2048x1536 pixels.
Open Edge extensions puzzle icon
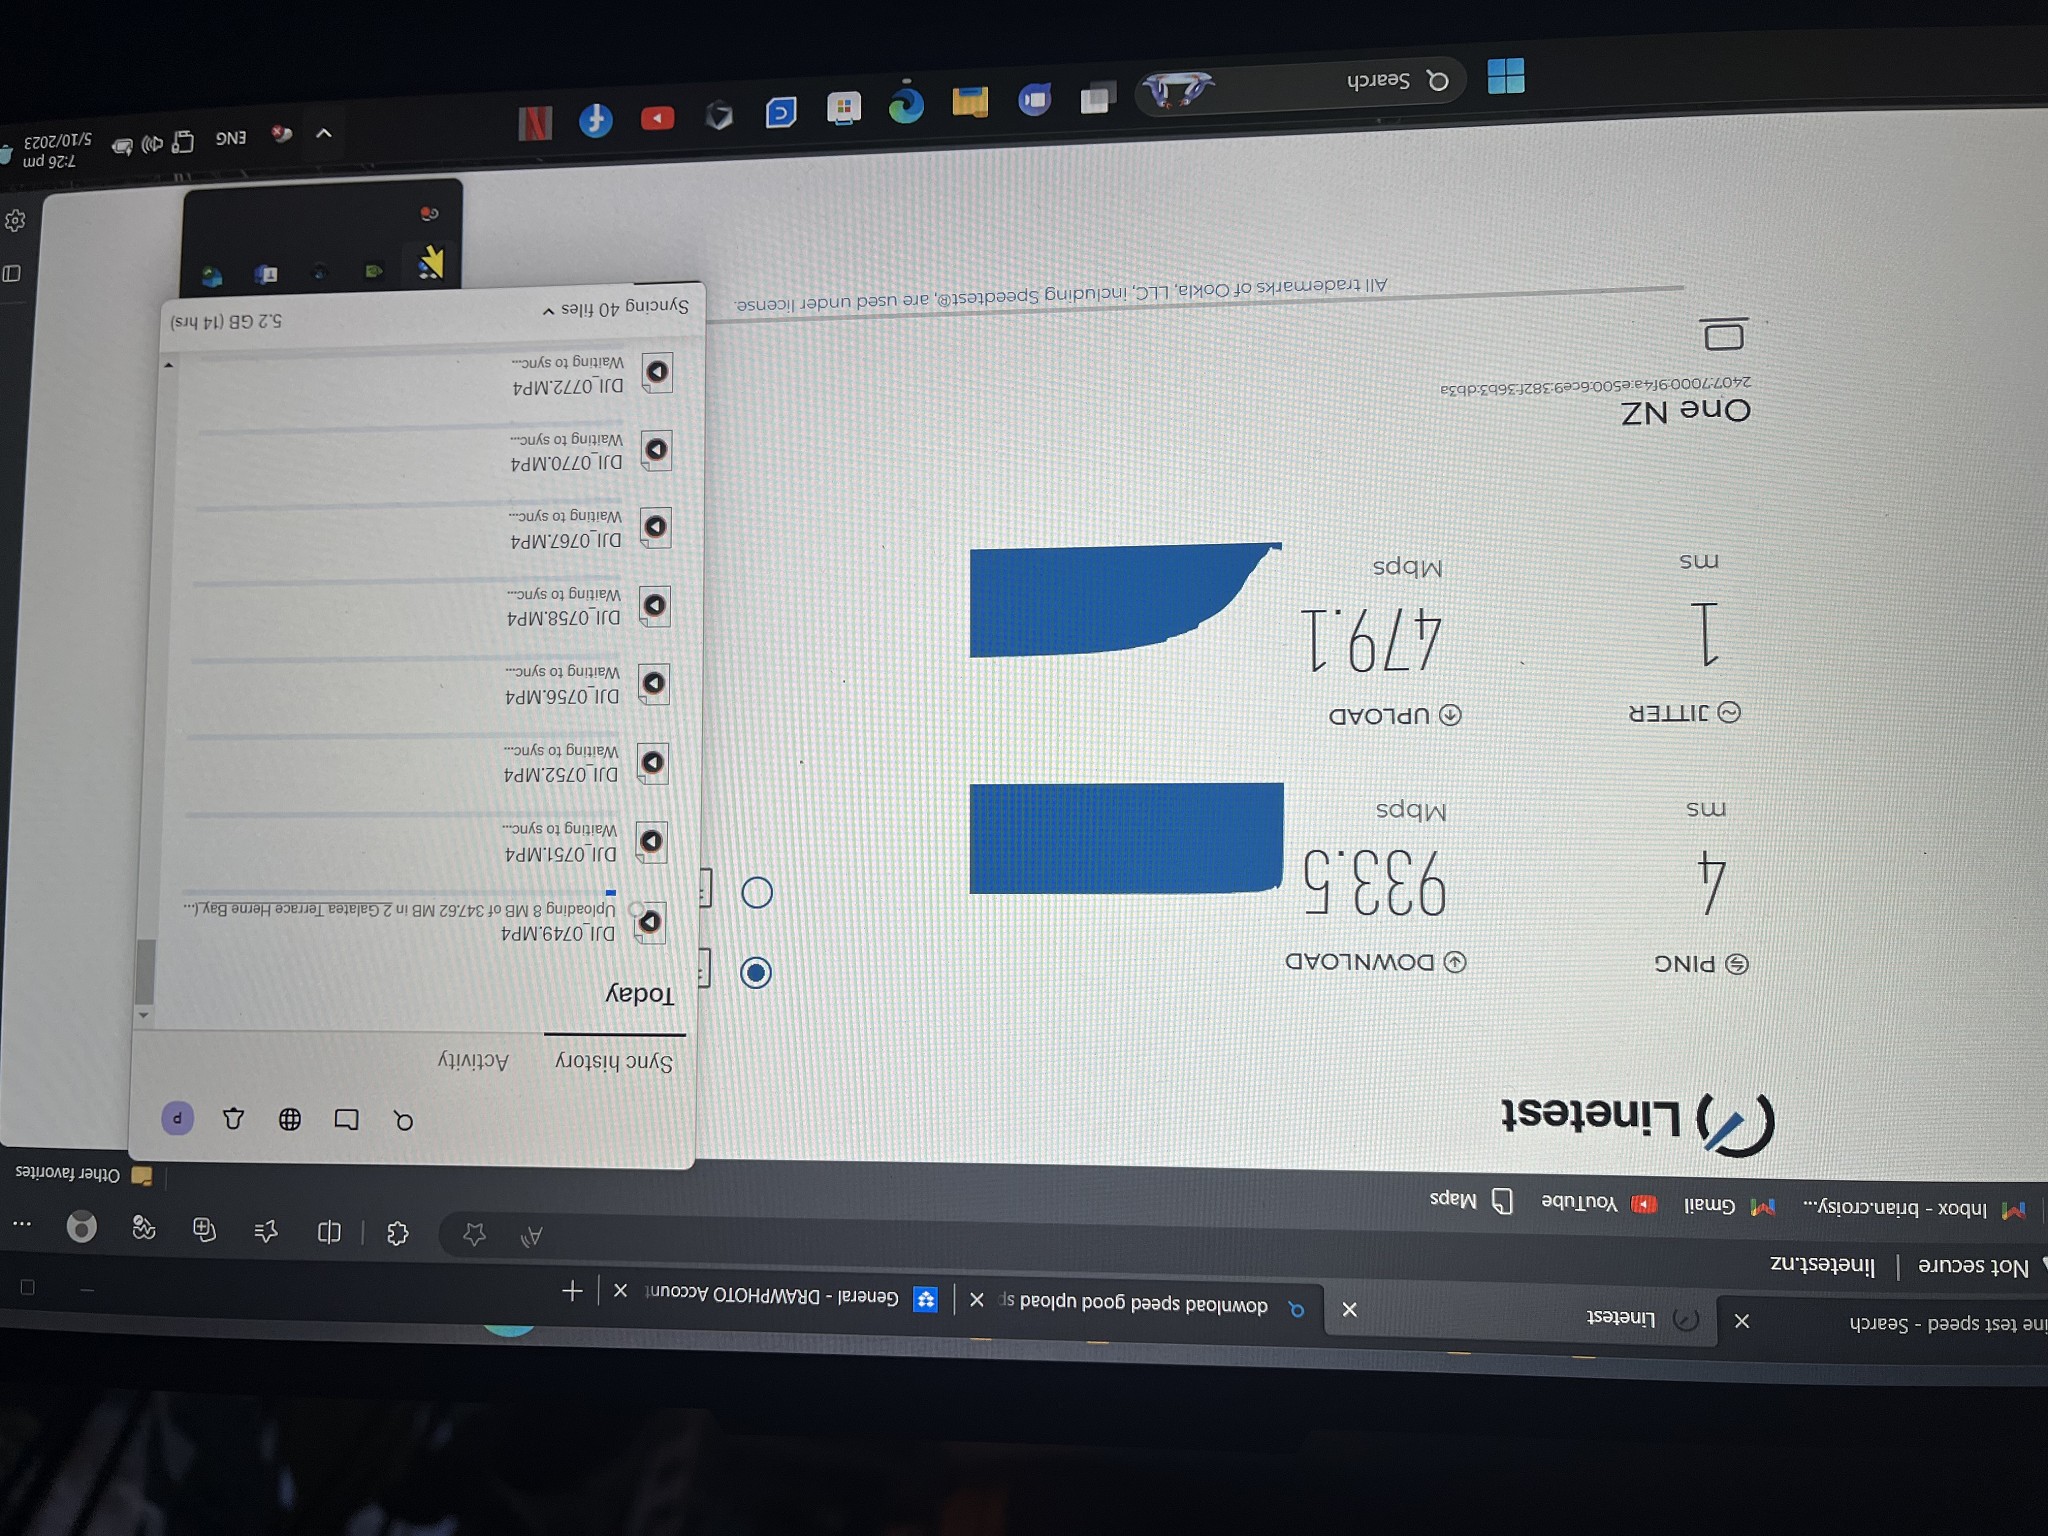coord(397,1233)
